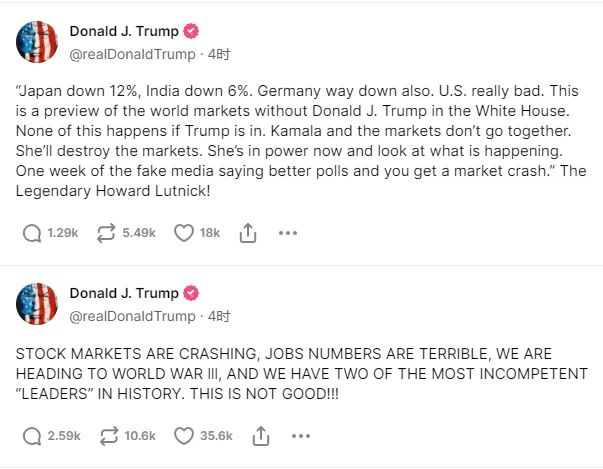Open the Japan down 12% post text

point(300,141)
